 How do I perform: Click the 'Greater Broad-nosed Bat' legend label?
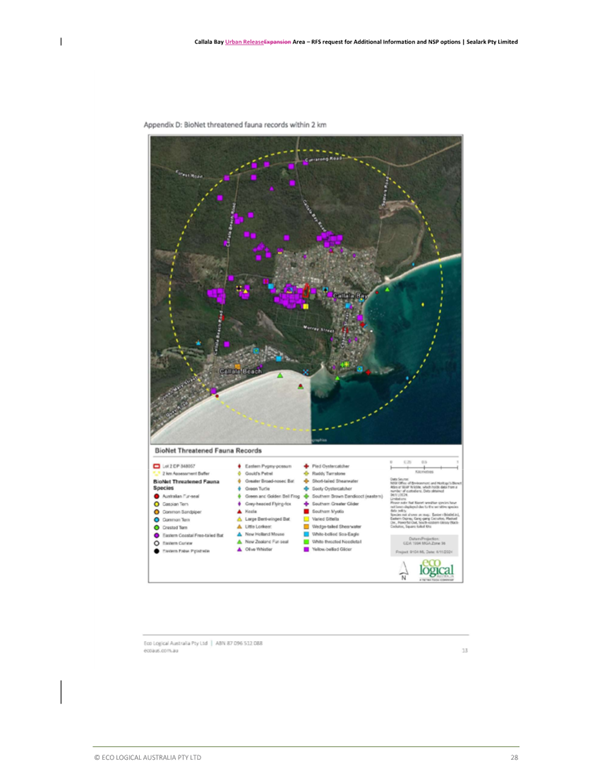coord(269,481)
